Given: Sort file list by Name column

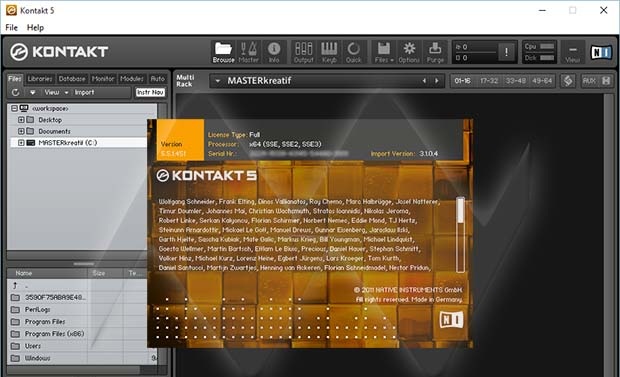Looking at the screenshot, I should tap(47, 273).
